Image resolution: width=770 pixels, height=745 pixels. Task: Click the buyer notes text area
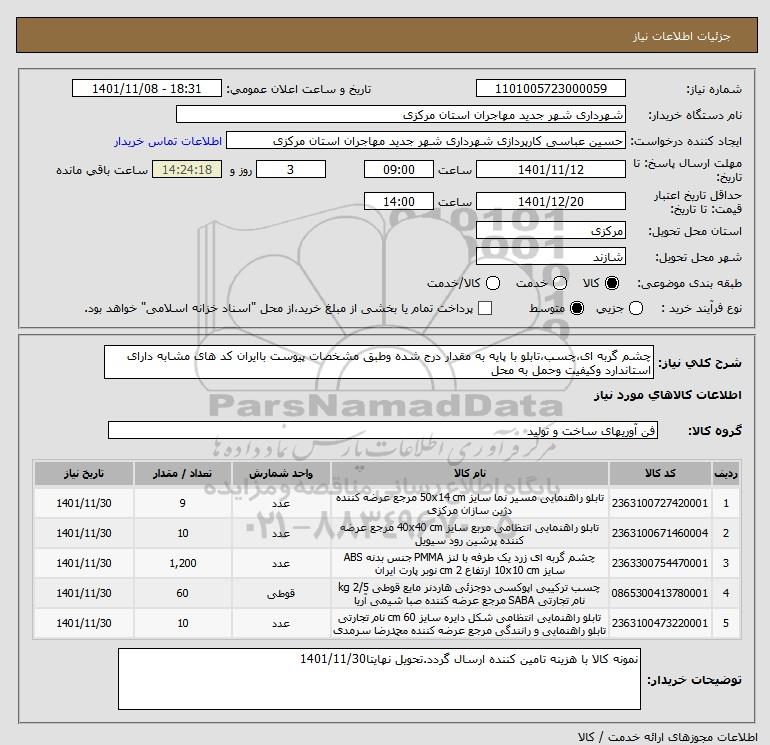click(x=379, y=679)
